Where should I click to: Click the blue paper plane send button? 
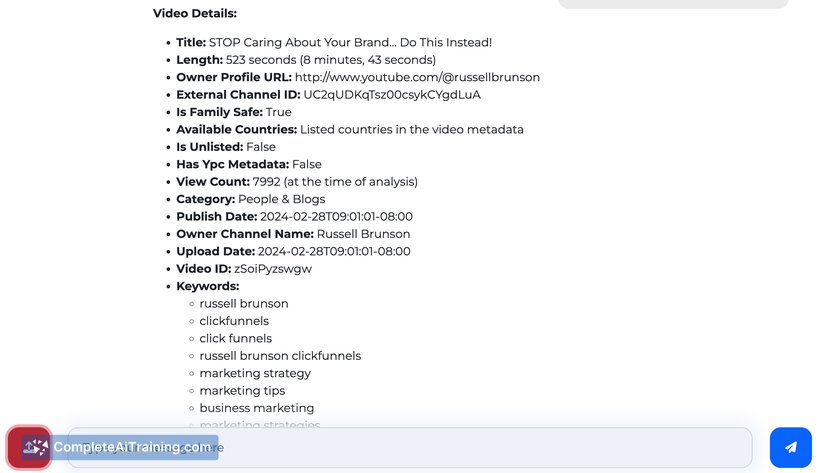coord(790,447)
